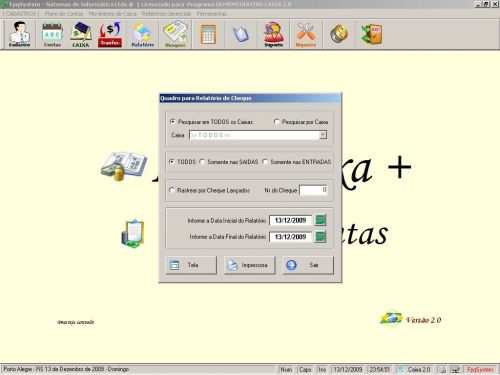Image resolution: width=500 pixels, height=375 pixels.
Task: Open the Ferramentas menu
Action: pos(212,14)
